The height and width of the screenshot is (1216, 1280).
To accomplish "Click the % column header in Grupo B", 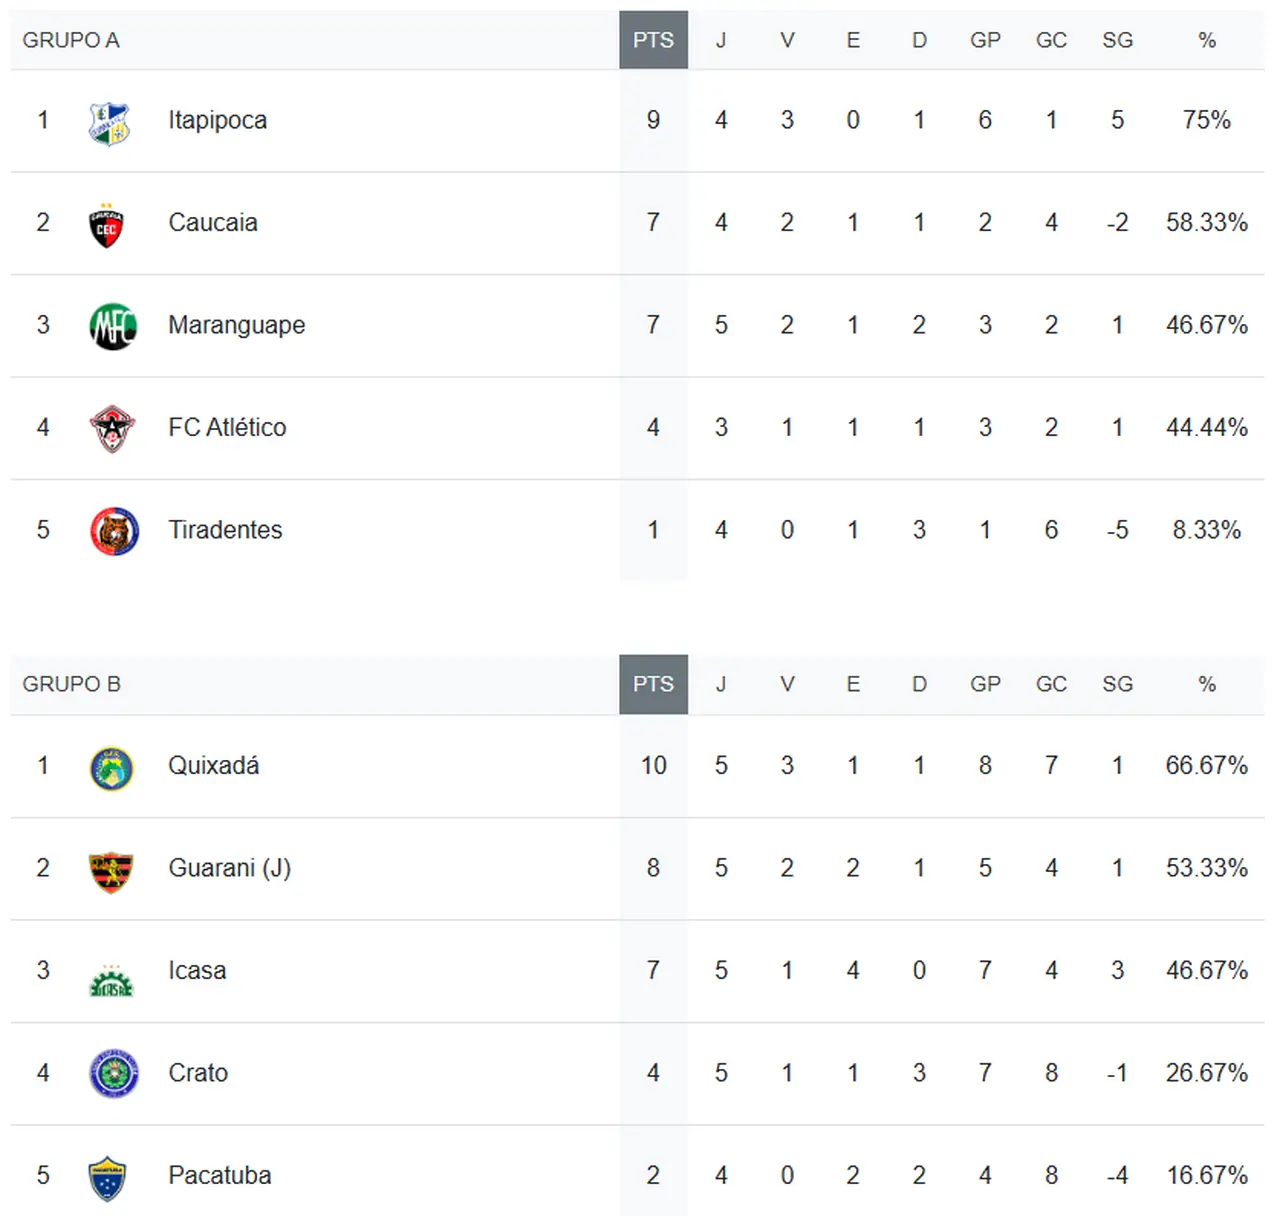I will pos(1206,684).
